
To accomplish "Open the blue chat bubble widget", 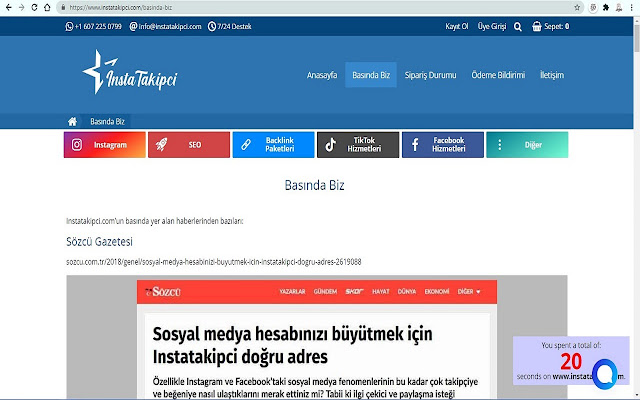I will pyautogui.click(x=604, y=373).
